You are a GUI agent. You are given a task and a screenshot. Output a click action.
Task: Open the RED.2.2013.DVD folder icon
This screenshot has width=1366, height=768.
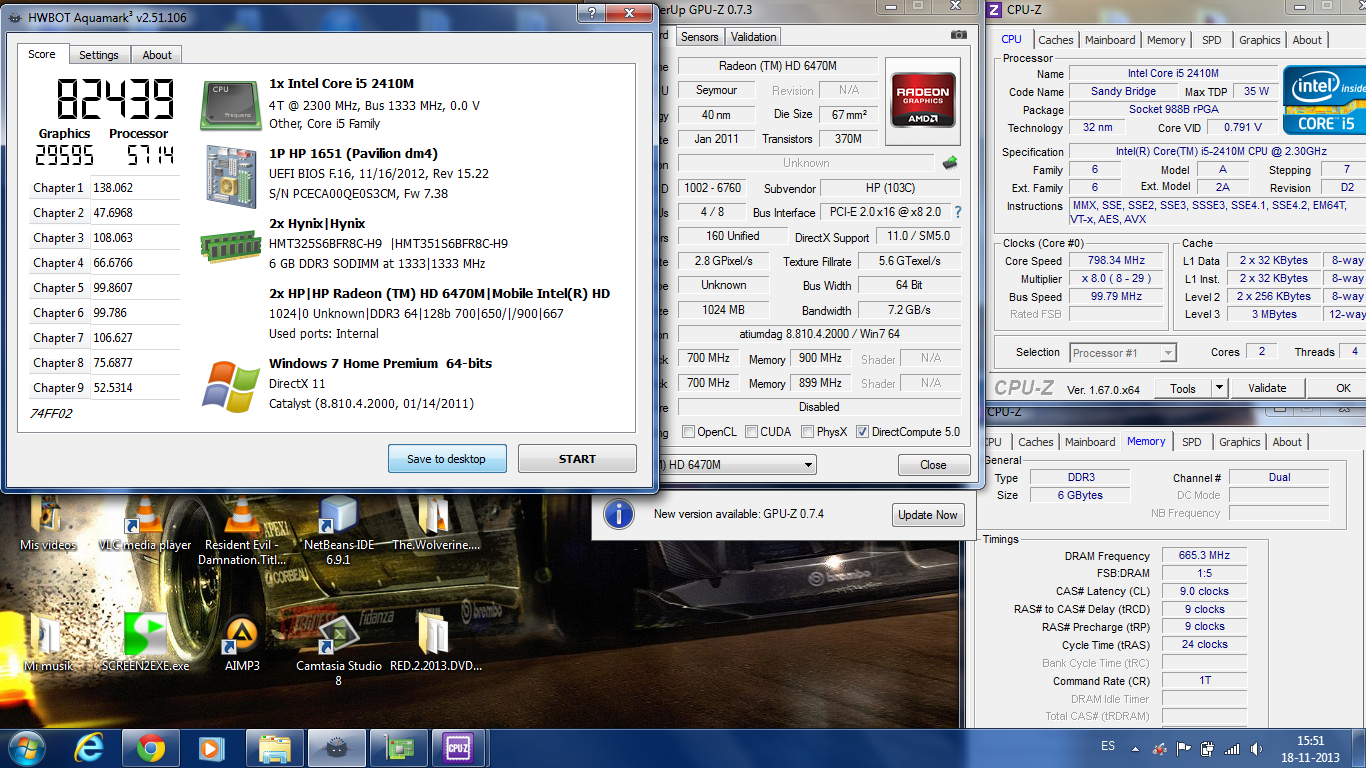(x=435, y=634)
